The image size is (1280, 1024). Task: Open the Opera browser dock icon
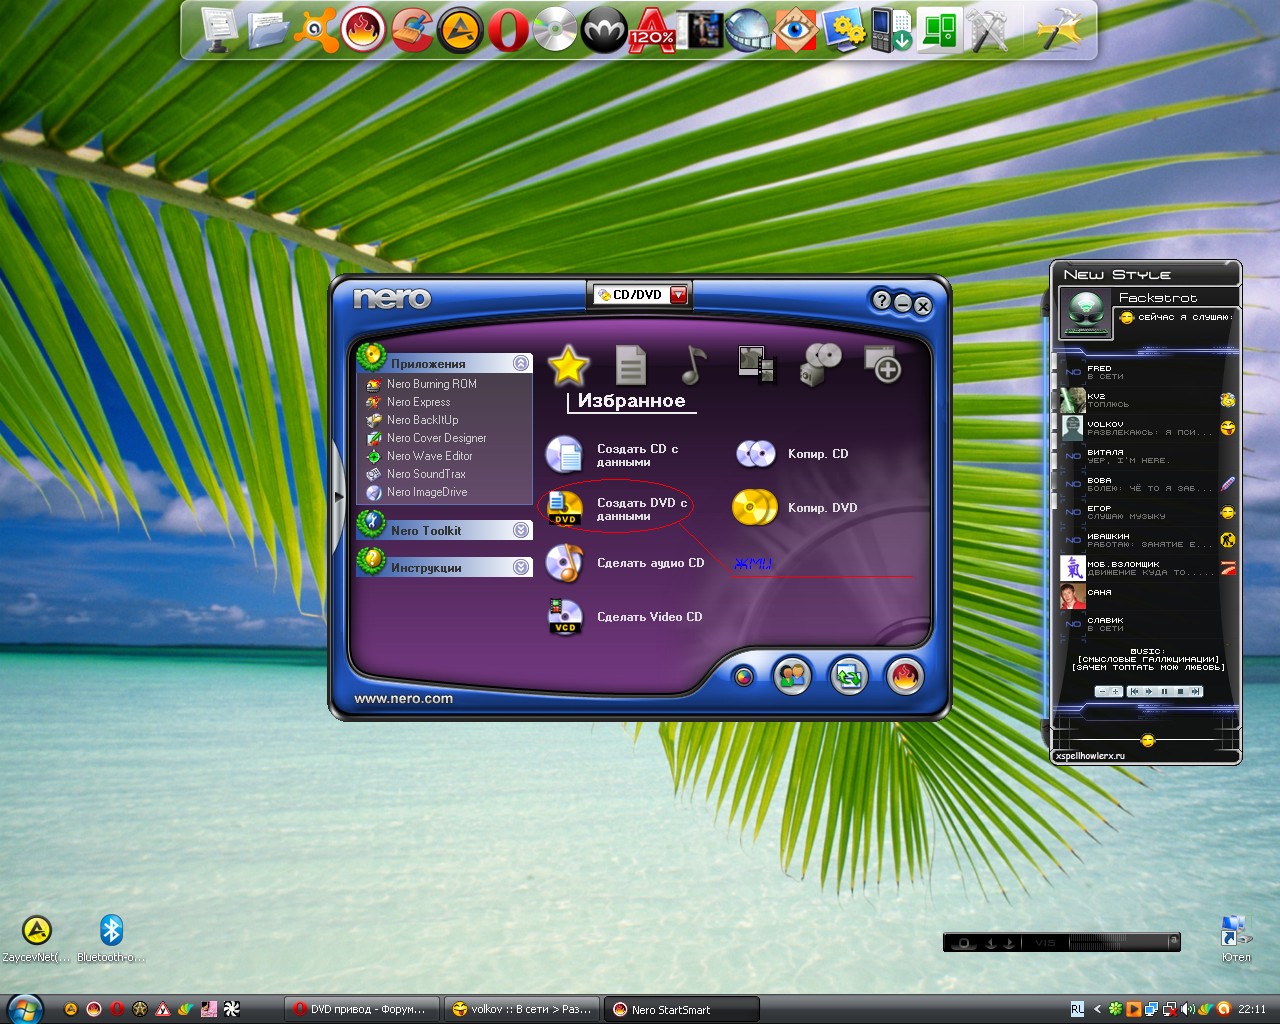[x=507, y=31]
